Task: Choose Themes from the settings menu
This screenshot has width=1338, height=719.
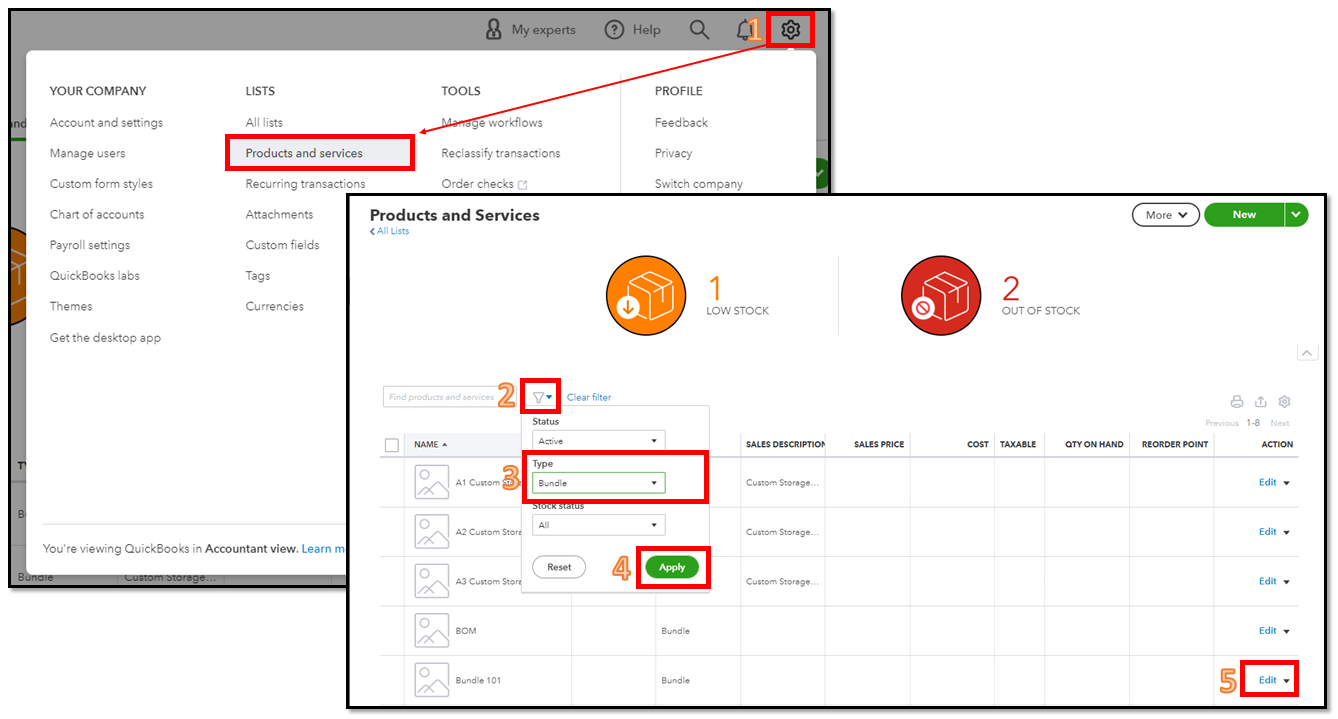Action: coord(71,306)
